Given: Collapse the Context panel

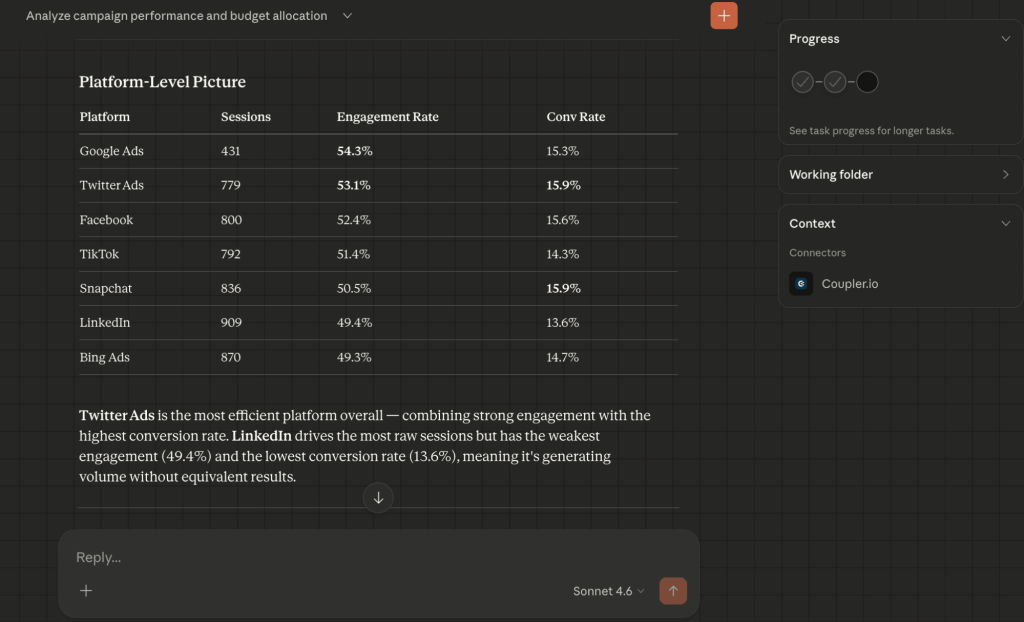Looking at the screenshot, I should pyautogui.click(x=1005, y=224).
